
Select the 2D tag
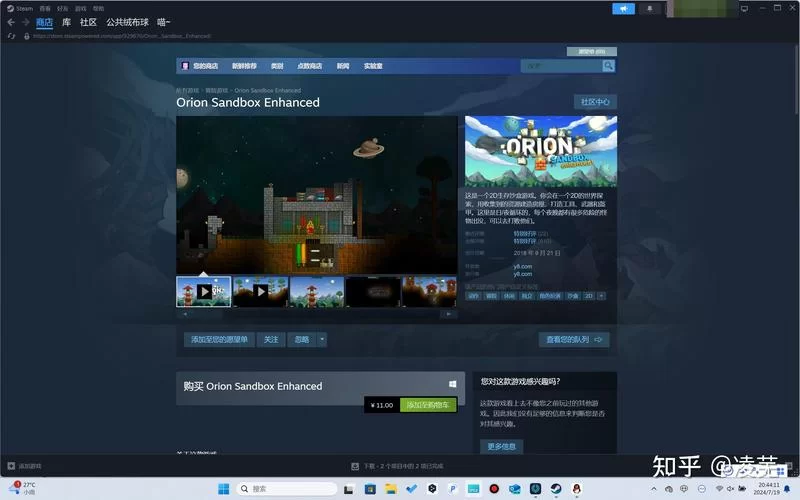pos(589,296)
